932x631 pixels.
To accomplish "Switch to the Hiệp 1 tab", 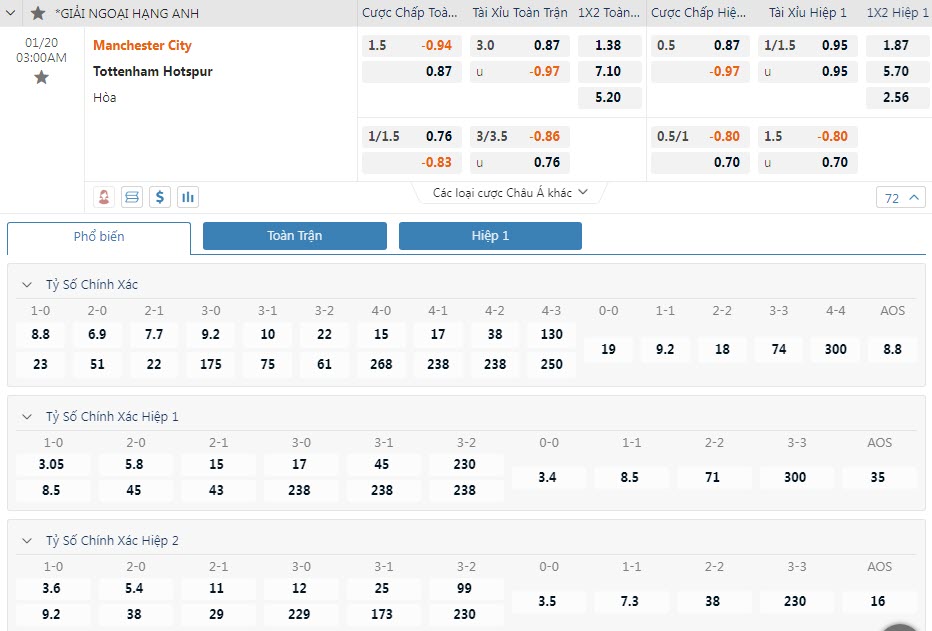I will (490, 236).
